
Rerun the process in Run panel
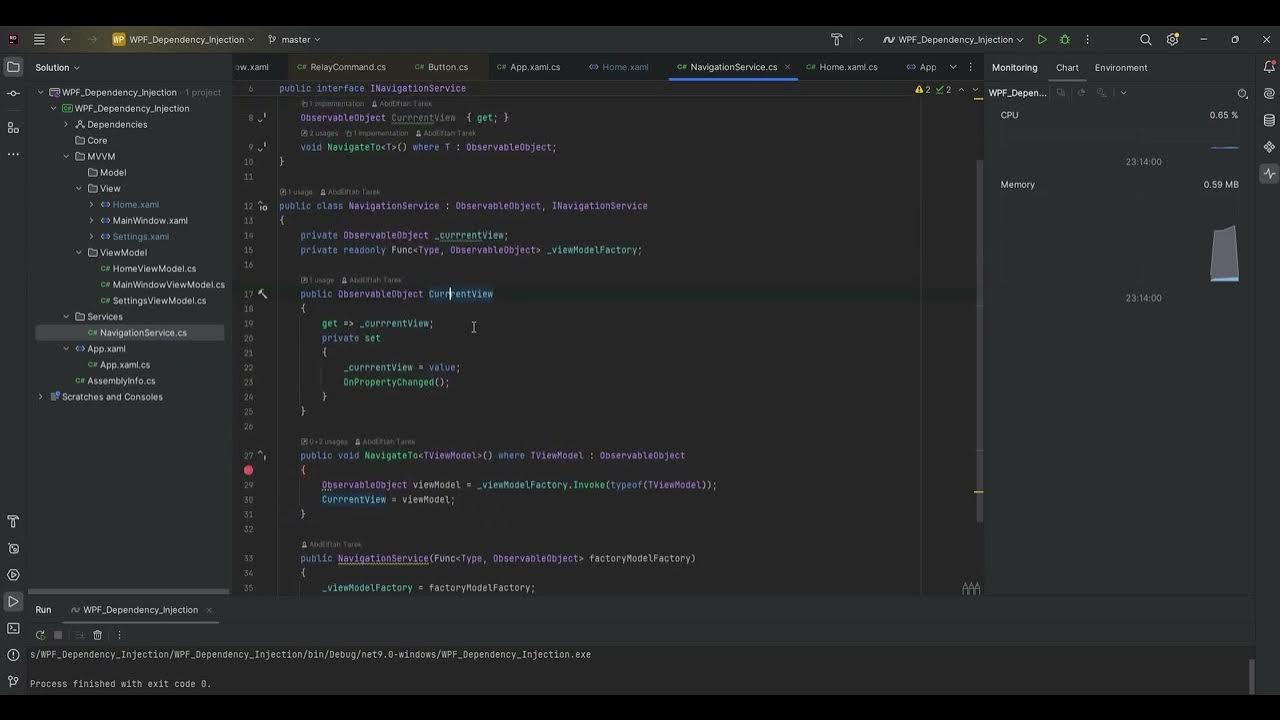40,635
